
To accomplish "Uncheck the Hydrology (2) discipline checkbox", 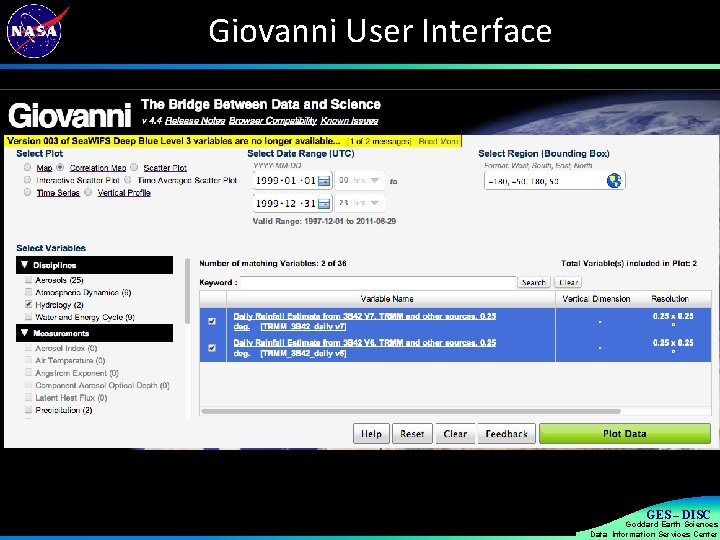I will pos(28,304).
